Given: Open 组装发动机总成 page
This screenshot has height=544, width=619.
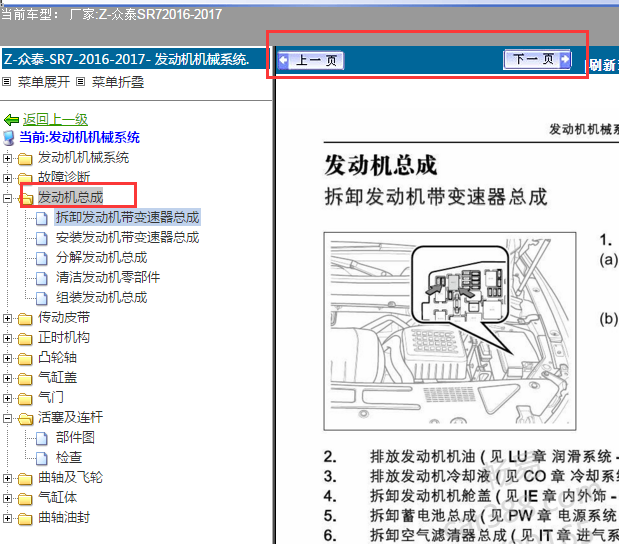Looking at the screenshot, I should pos(101,297).
